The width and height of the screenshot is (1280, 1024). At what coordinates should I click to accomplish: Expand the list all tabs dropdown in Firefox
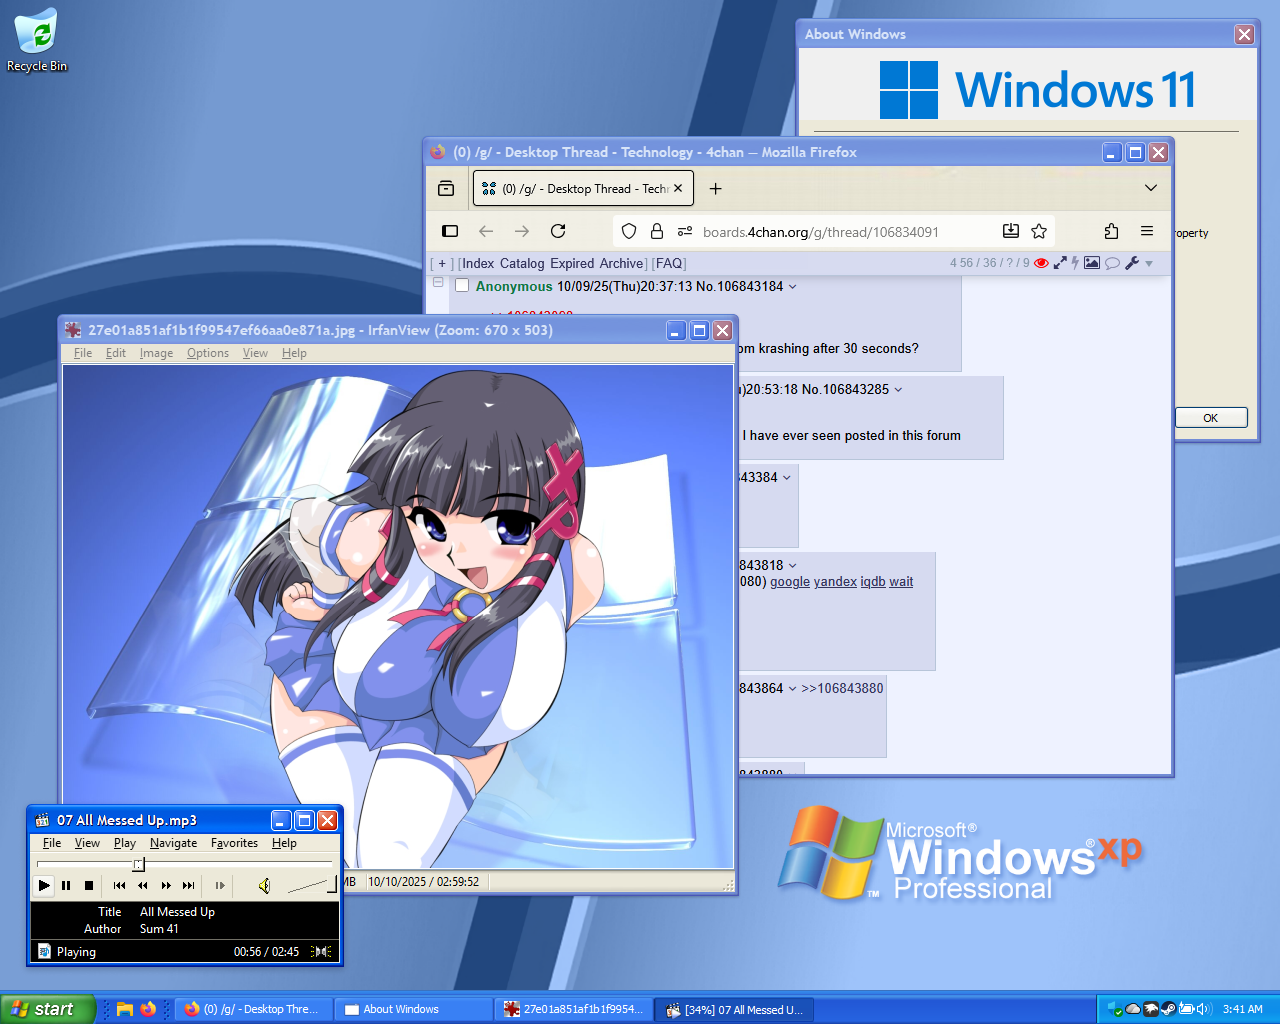tap(1151, 188)
